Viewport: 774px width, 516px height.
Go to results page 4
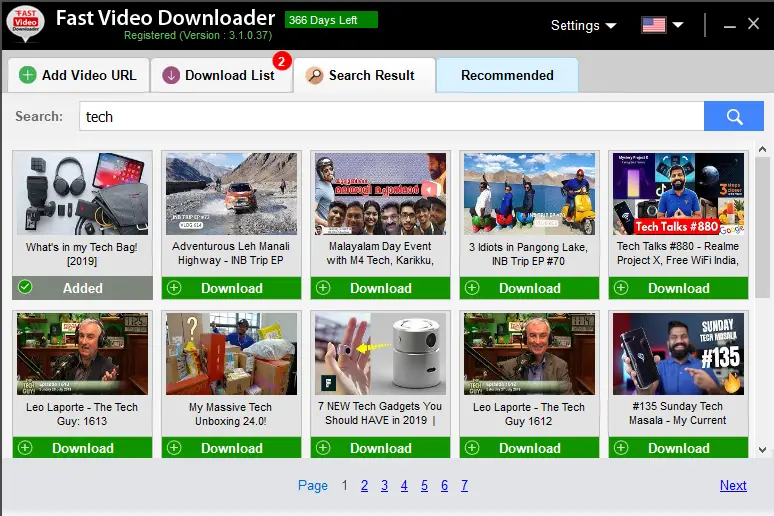point(404,485)
